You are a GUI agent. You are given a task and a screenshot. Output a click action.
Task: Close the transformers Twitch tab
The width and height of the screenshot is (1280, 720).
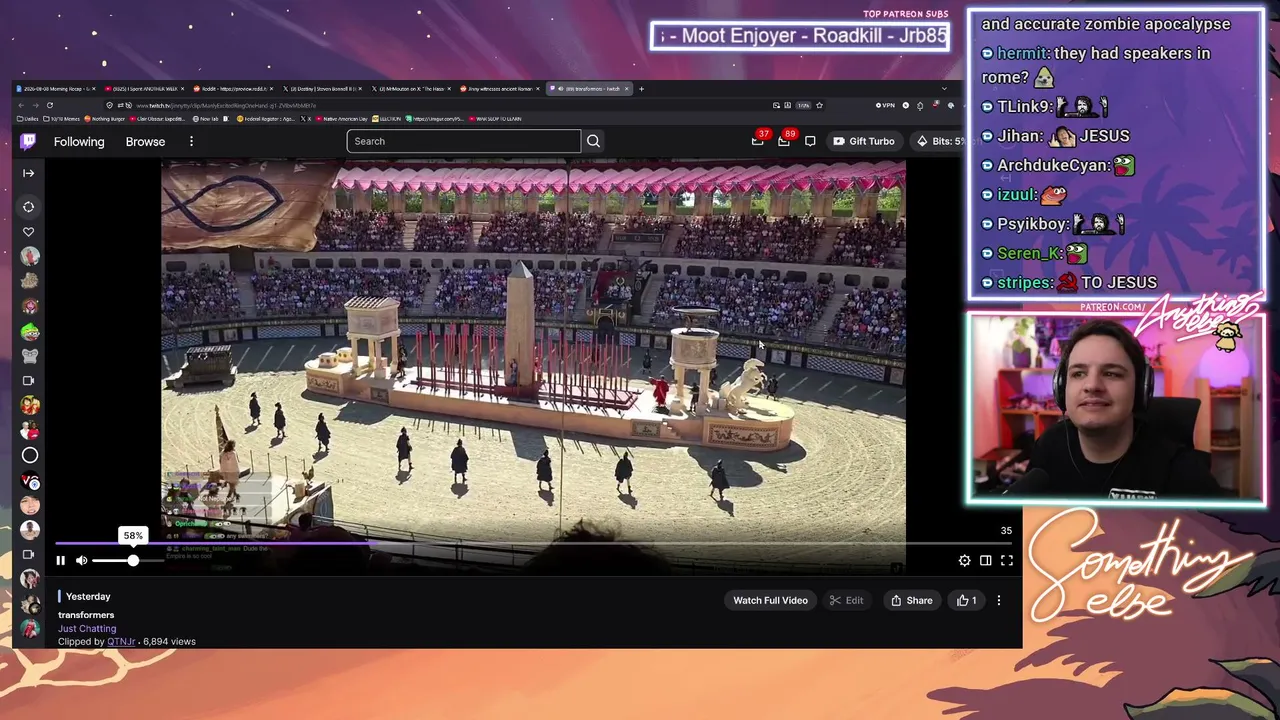click(627, 89)
